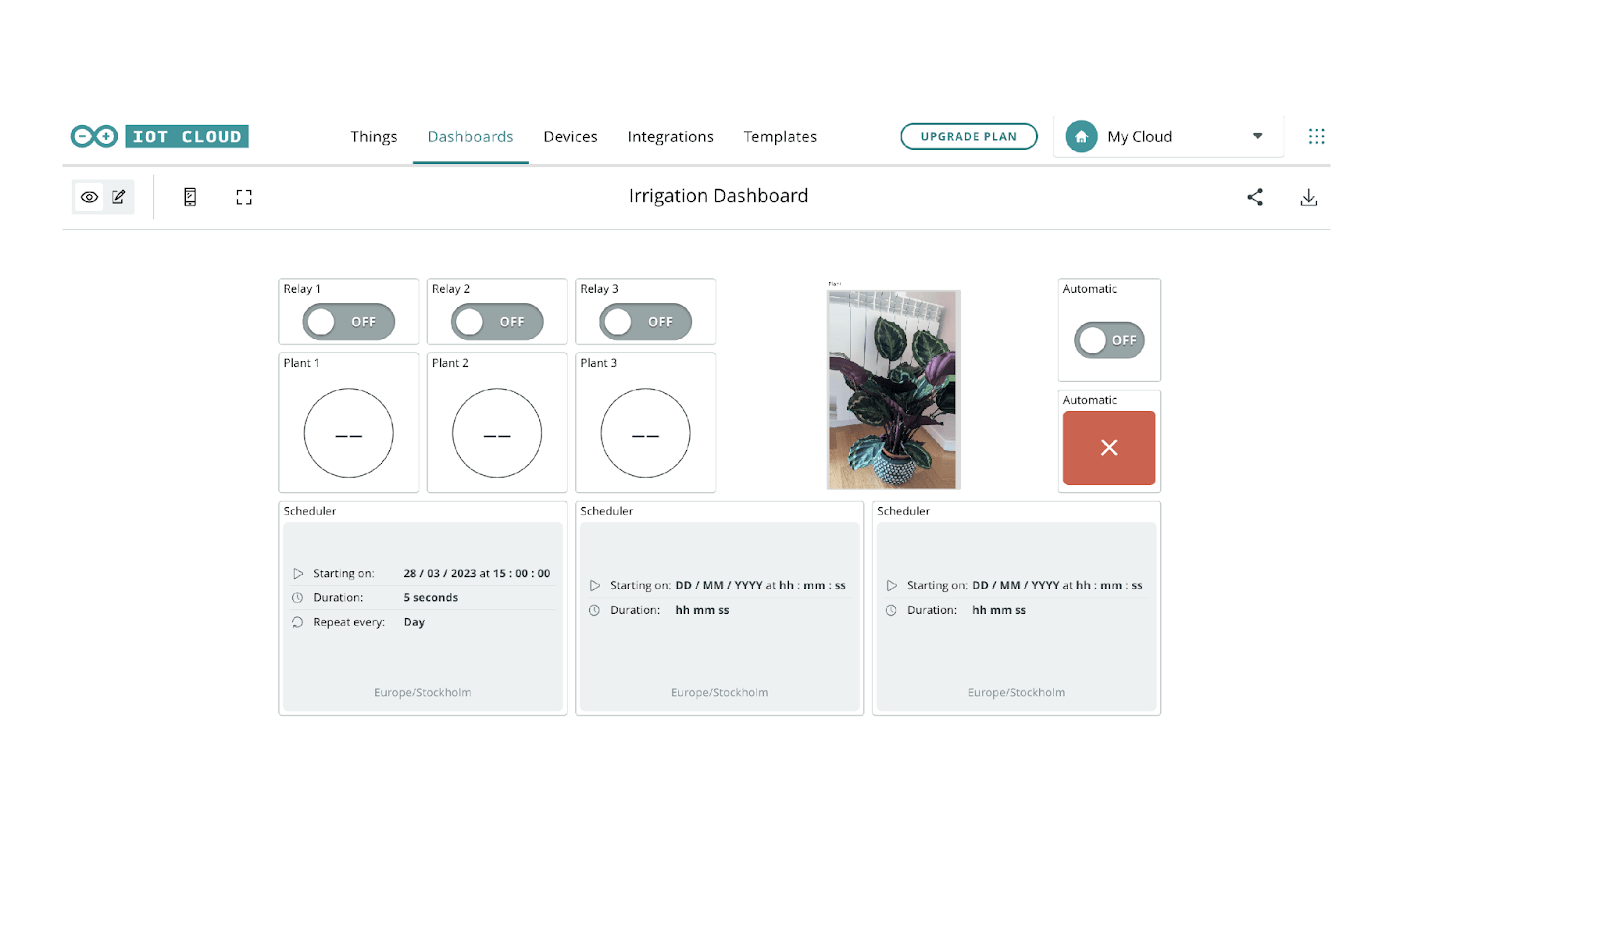Open the apps grid menu
Screen dimensions: 1600x939
point(1316,136)
